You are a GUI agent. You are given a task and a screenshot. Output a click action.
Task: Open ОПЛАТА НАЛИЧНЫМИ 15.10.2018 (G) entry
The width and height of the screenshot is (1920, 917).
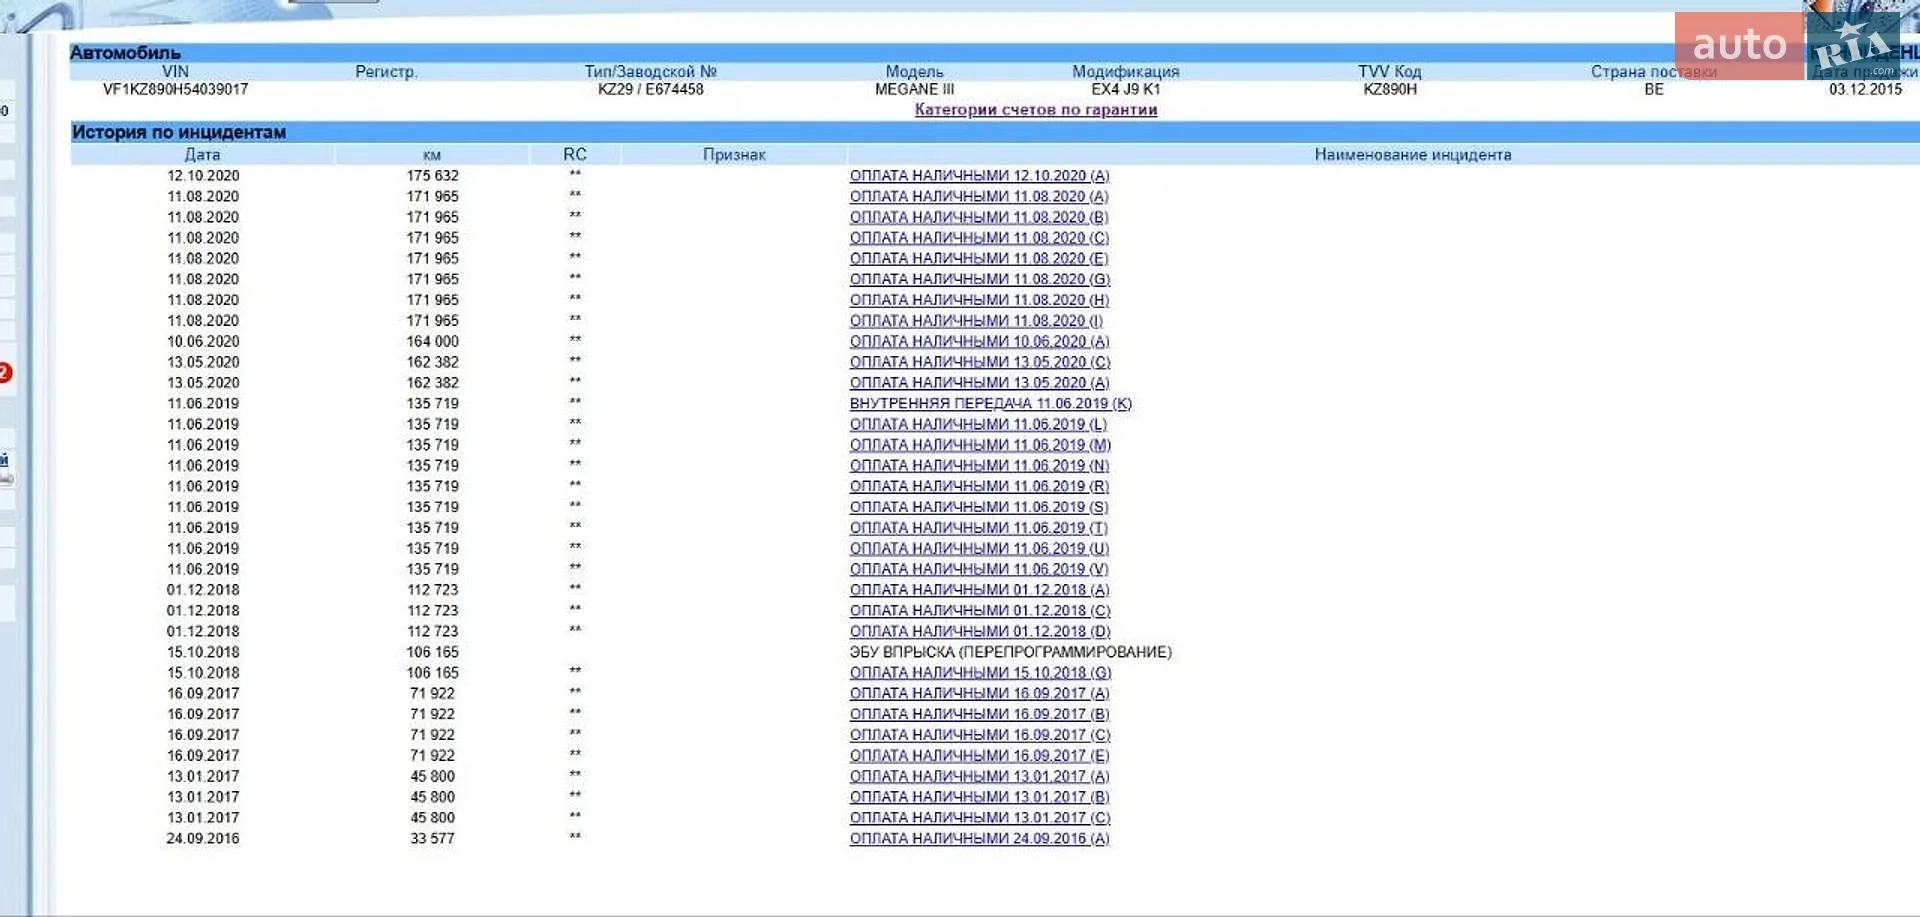click(980, 673)
